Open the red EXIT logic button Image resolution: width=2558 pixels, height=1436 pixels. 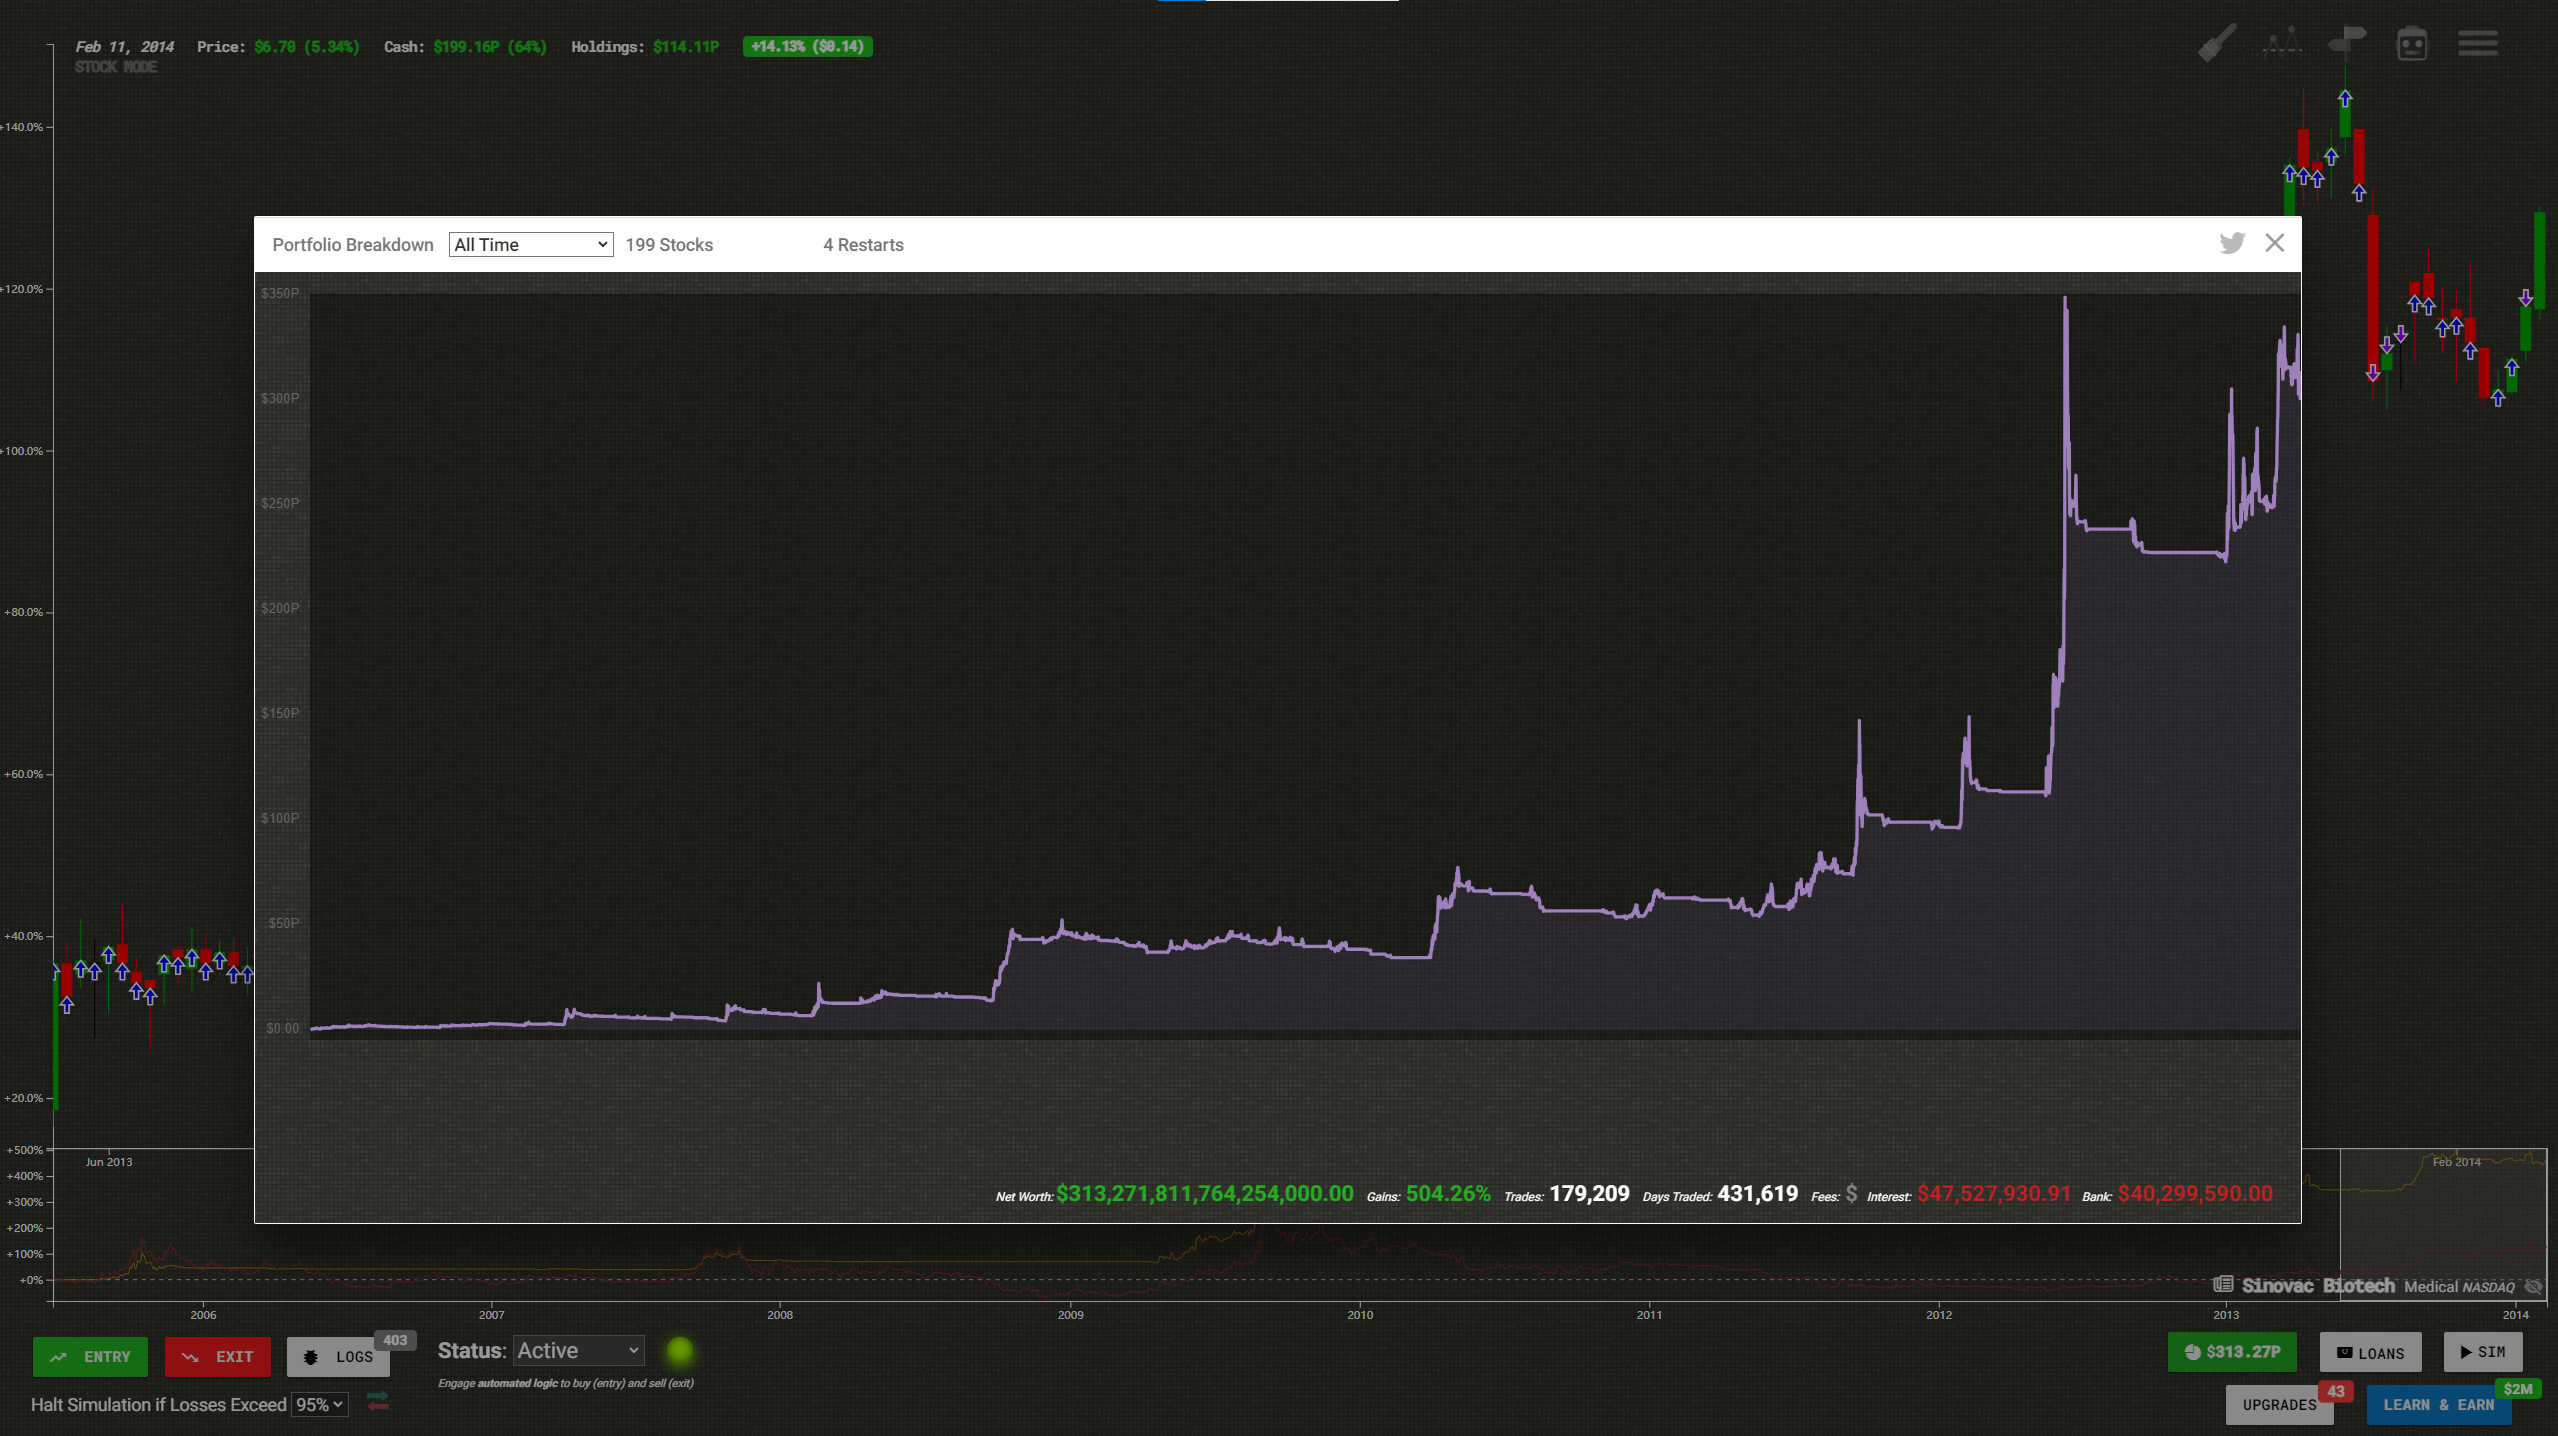click(x=218, y=1357)
